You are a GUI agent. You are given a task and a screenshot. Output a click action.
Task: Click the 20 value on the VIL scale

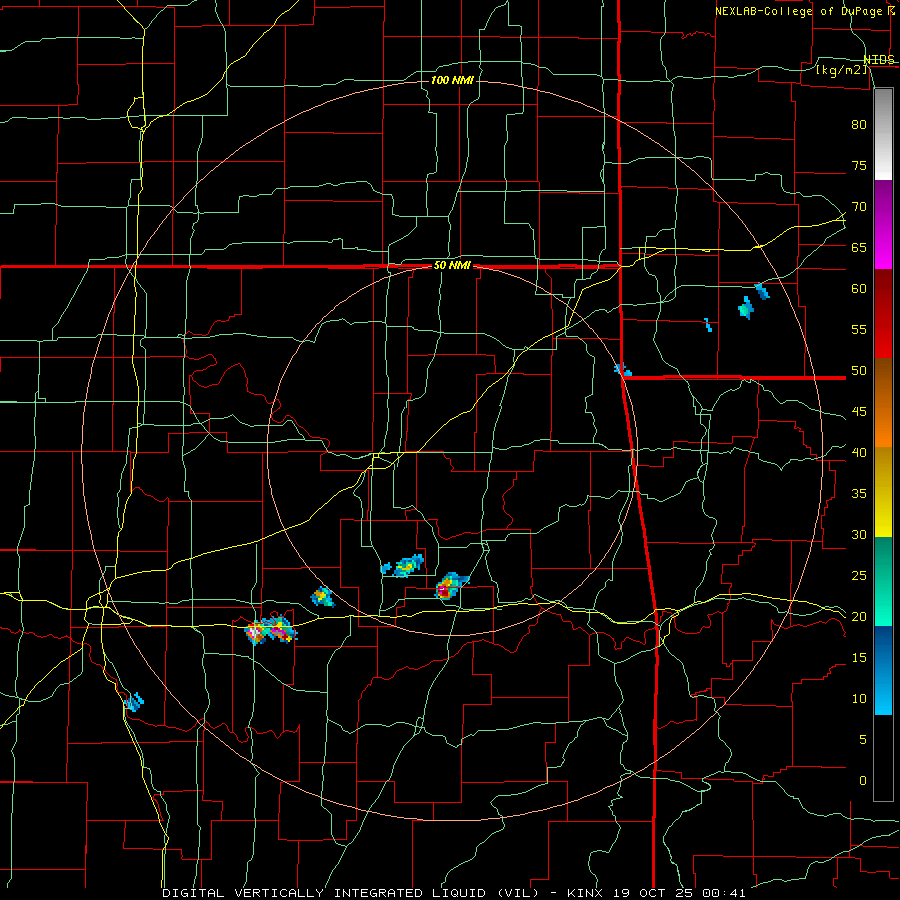(859, 617)
